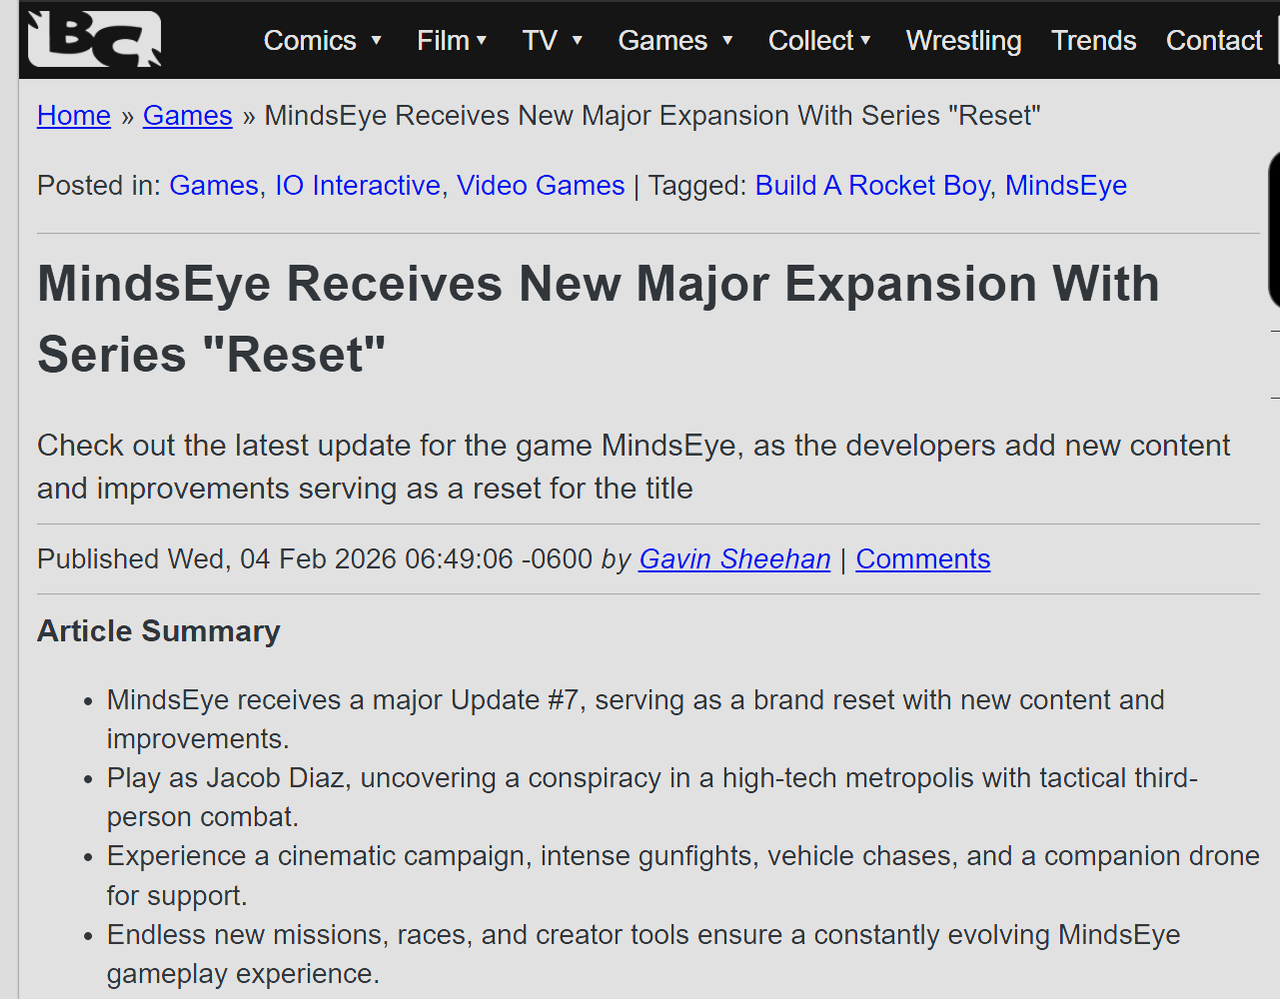This screenshot has width=1280, height=999.
Task: Expand the Film dropdown arrow
Action: 481,41
